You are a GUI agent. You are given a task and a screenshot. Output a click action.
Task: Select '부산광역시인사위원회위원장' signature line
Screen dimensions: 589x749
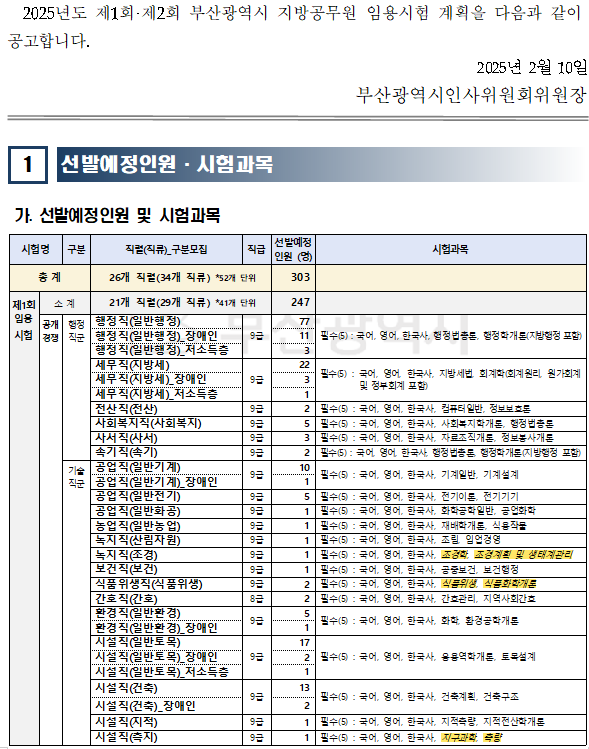click(471, 95)
